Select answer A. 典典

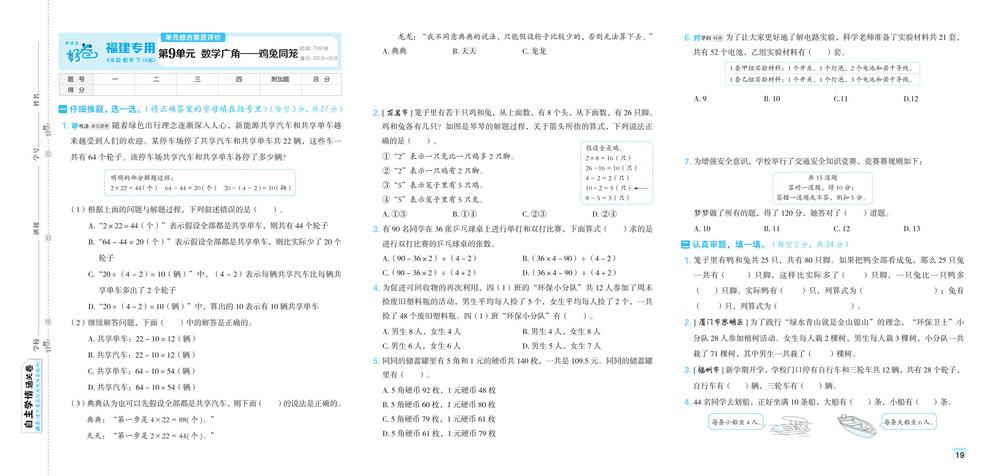tap(395, 52)
